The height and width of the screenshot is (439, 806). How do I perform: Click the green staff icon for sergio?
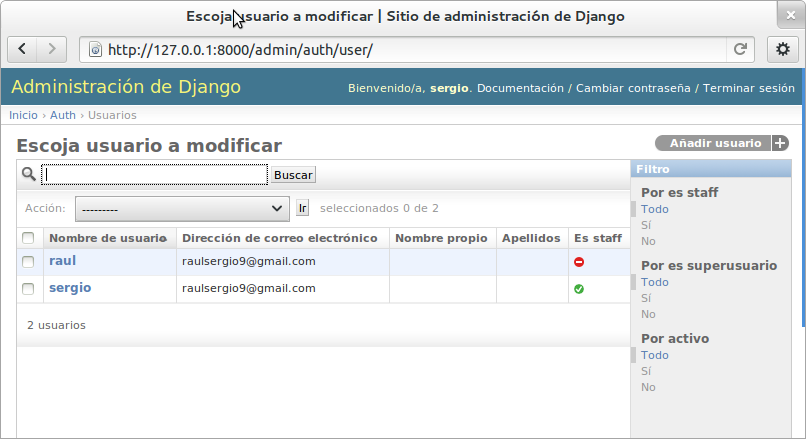[x=579, y=289]
